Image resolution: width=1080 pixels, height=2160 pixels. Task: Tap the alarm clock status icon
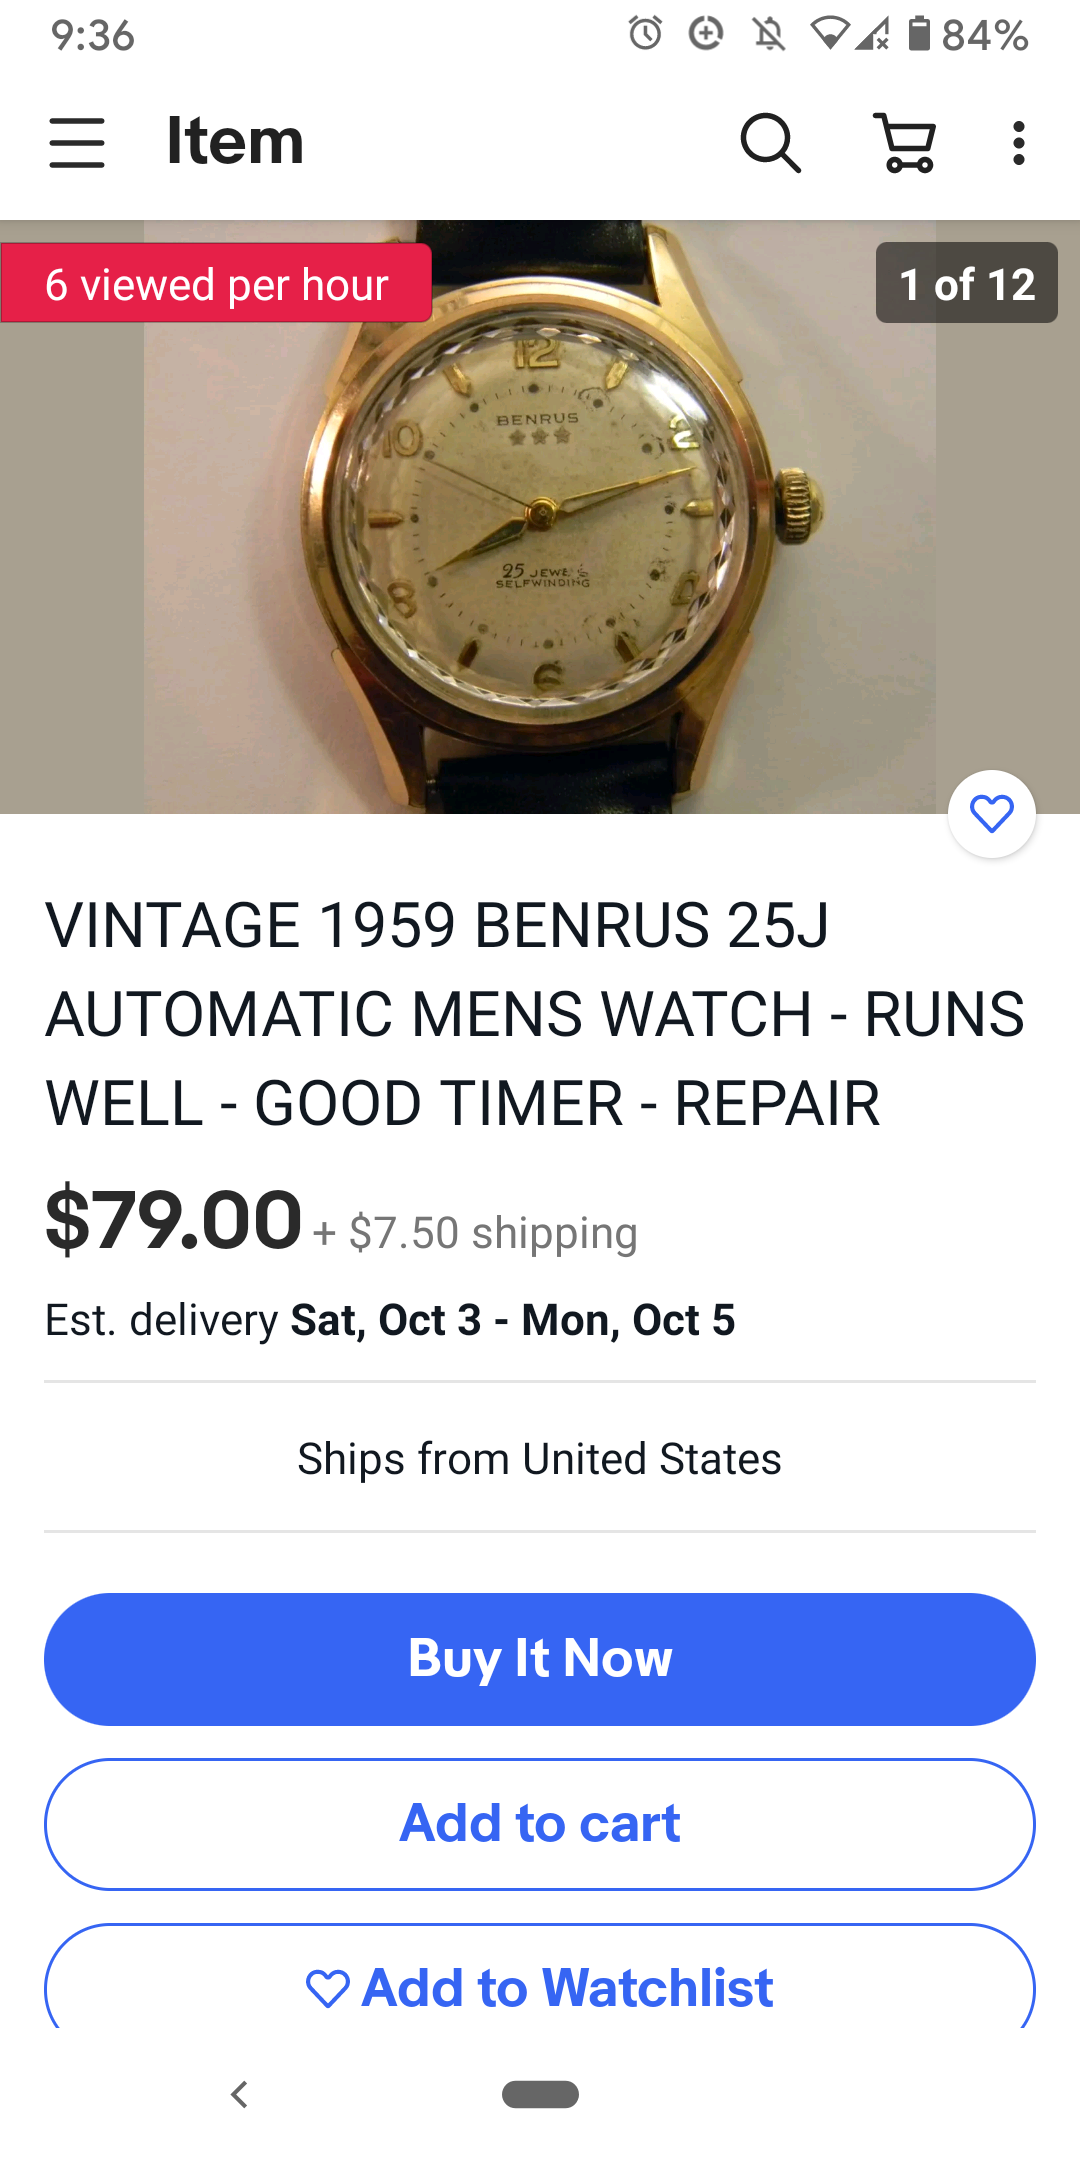[645, 34]
